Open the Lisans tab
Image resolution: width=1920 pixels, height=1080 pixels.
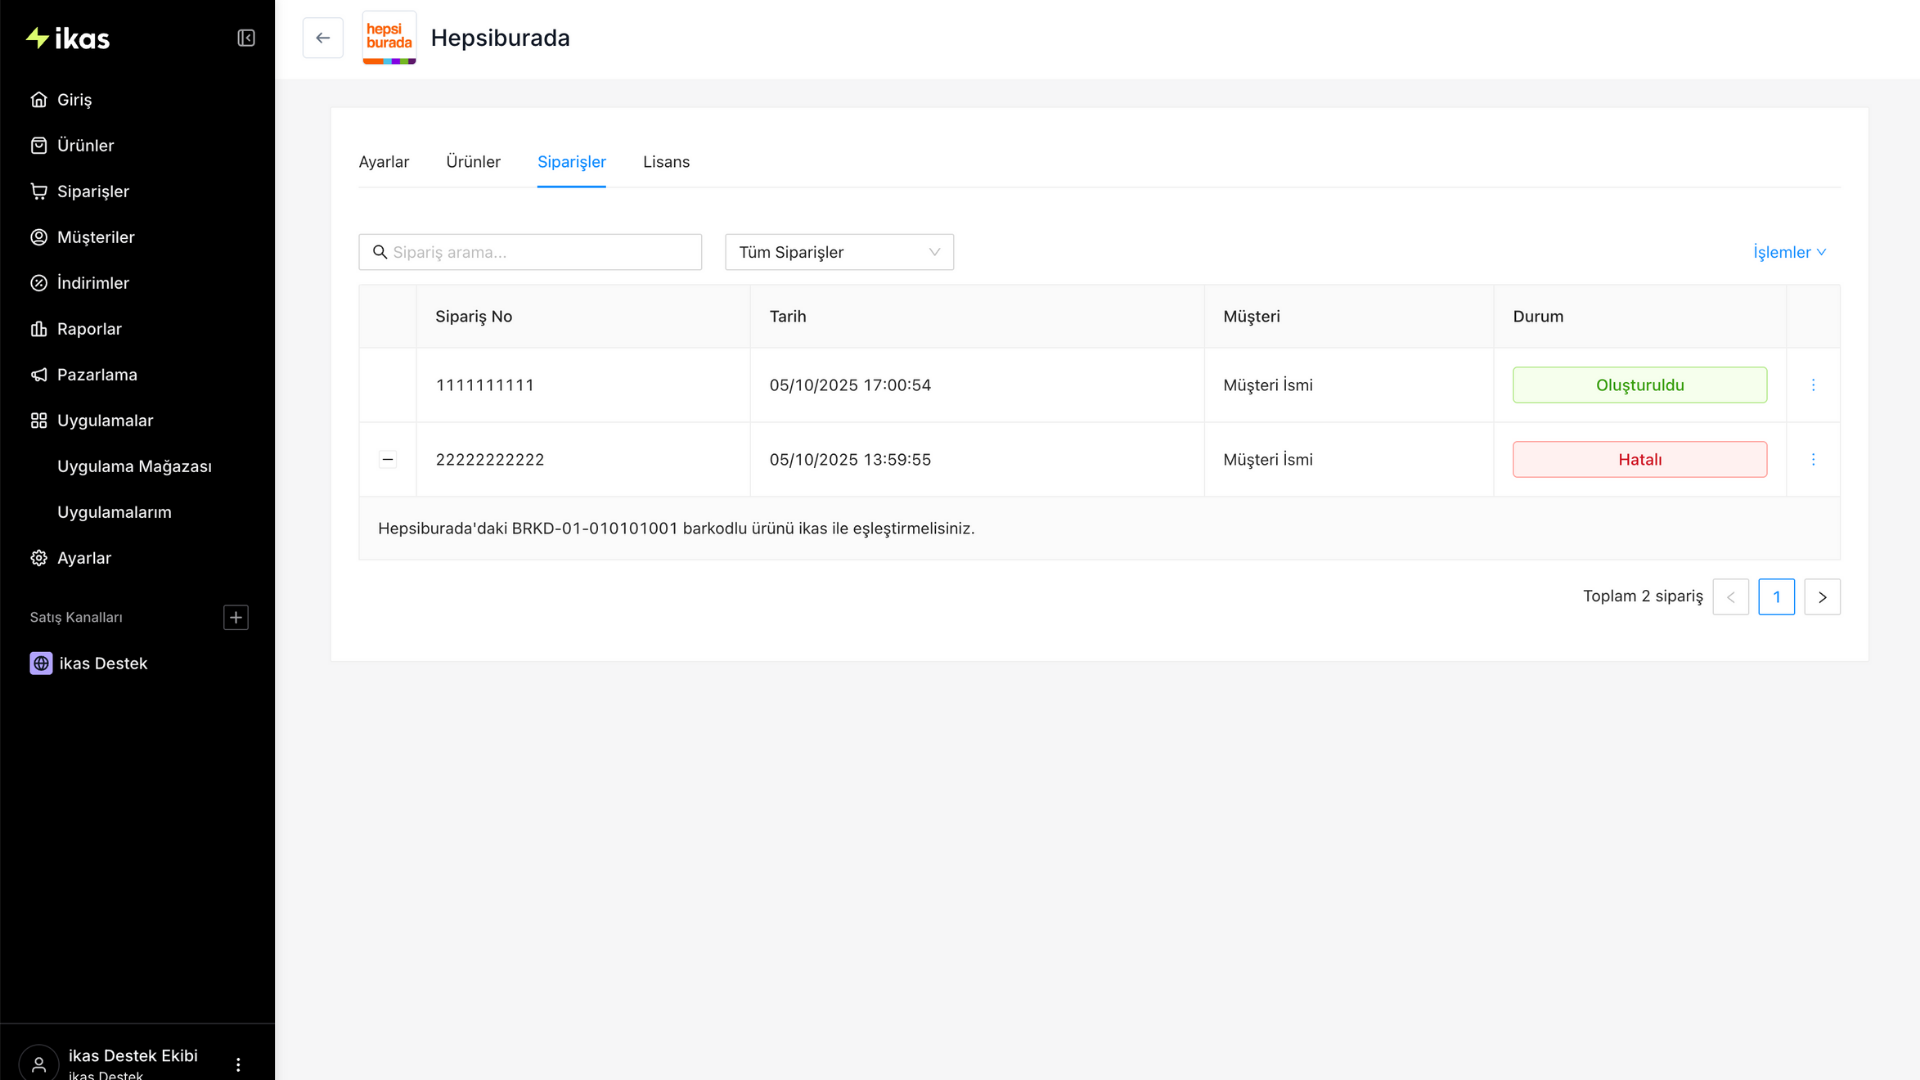pyautogui.click(x=666, y=162)
